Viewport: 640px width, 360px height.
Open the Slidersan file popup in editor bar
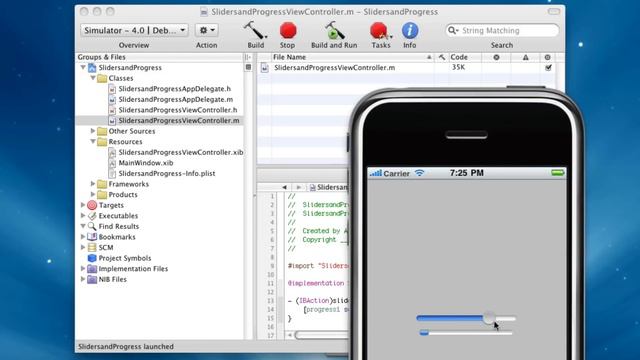329,187
